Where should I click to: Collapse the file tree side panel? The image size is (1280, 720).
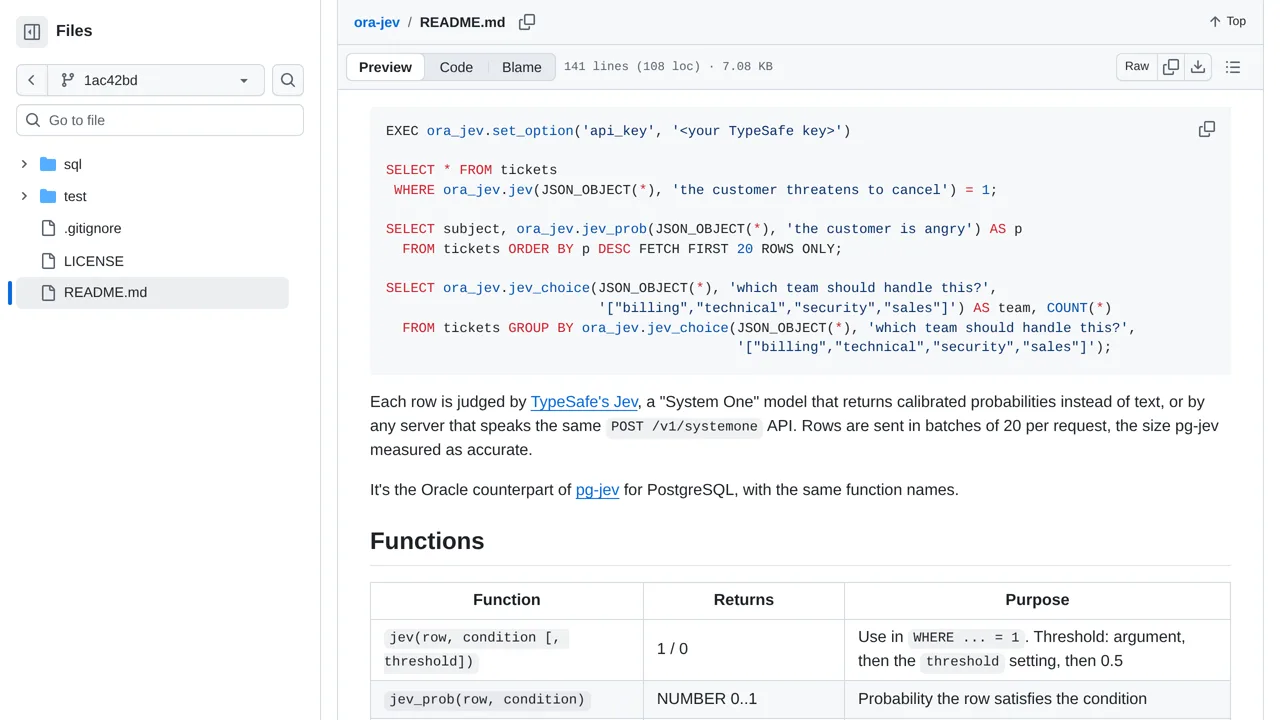point(32,32)
